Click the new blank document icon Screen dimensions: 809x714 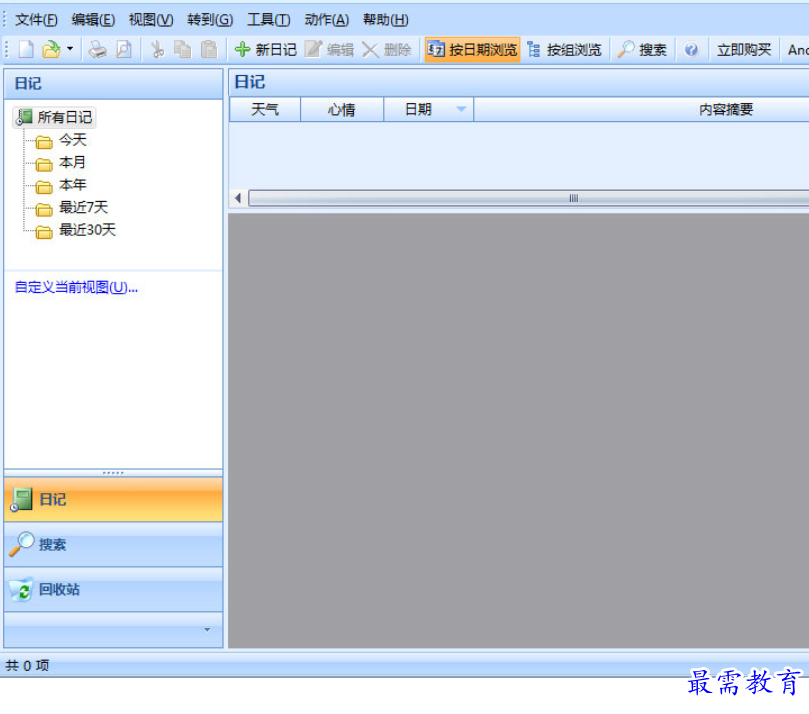26,50
